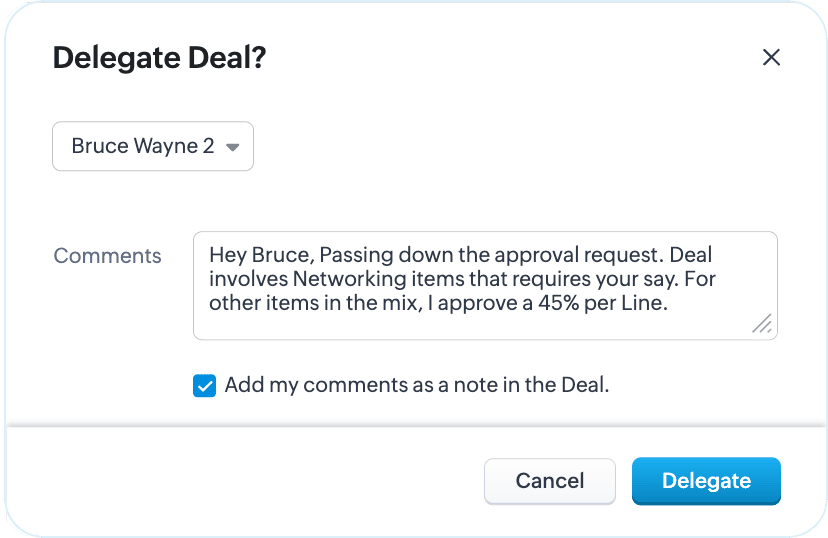Screen dimensions: 828x538
Task: Click the 'Delegate Deal?' dialog title
Action: pyautogui.click(x=159, y=58)
